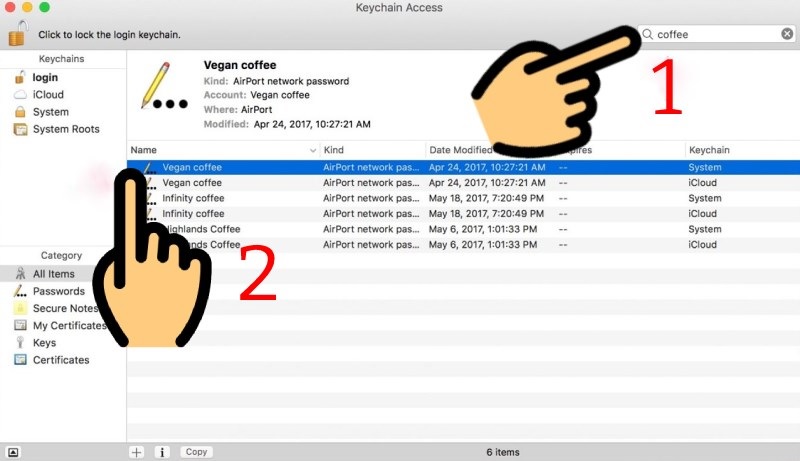This screenshot has height=461, width=800.
Task: Click the "Click to lock the login keychain" text
Action: (109, 35)
